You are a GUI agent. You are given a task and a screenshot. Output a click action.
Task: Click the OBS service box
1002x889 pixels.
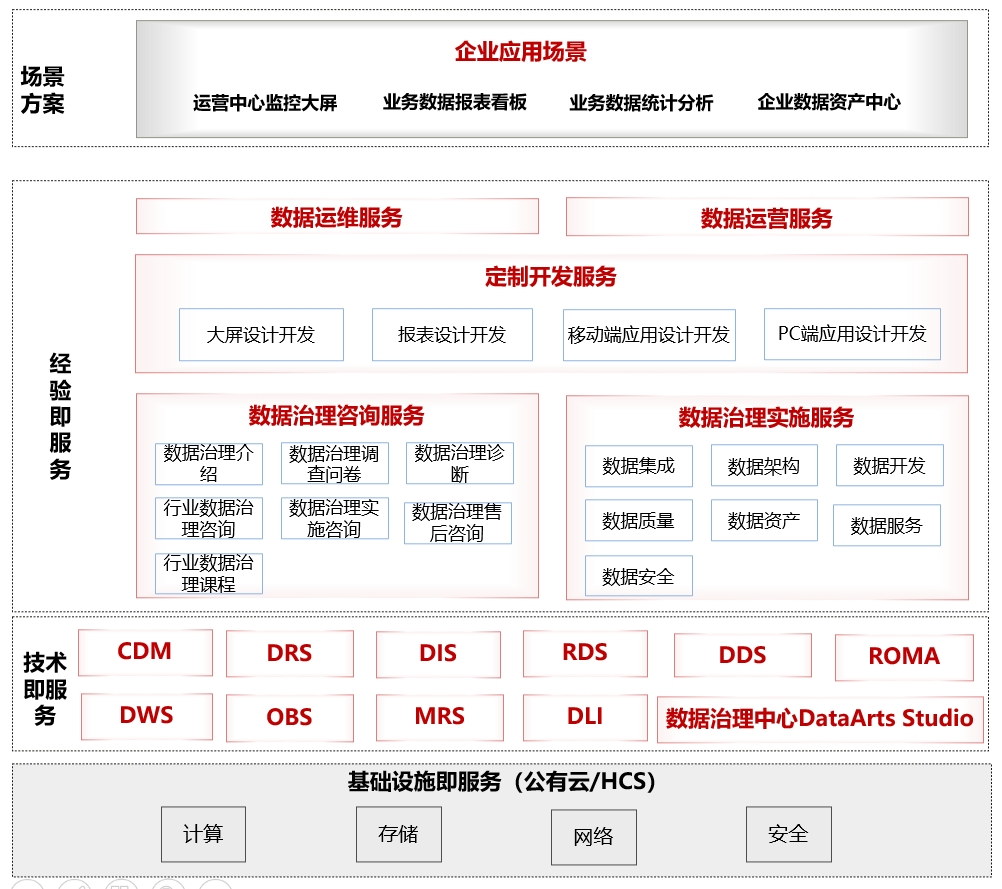(x=290, y=718)
